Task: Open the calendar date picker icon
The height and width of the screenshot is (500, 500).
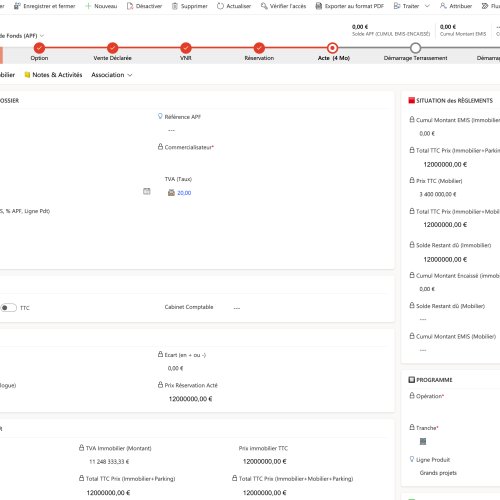Action: (147, 191)
